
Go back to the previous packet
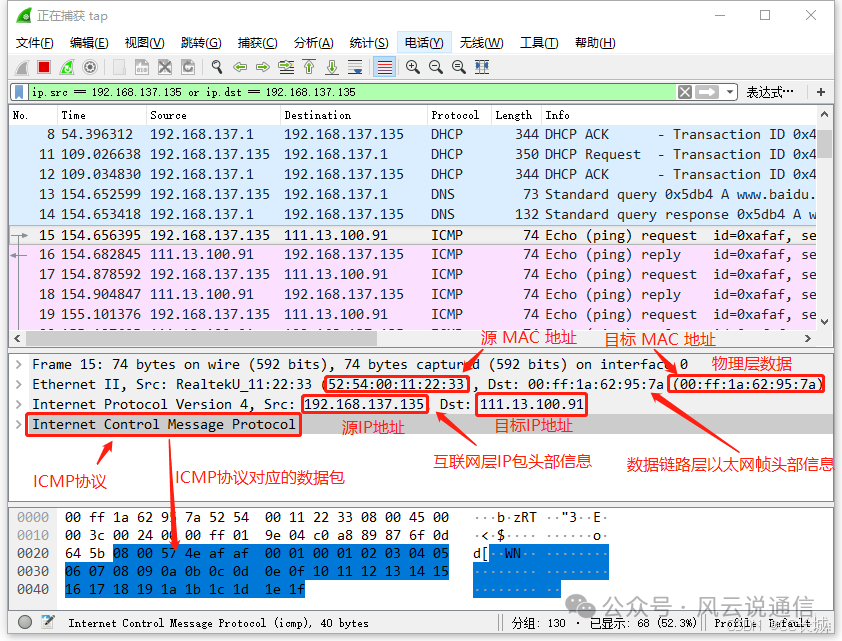pos(240,67)
